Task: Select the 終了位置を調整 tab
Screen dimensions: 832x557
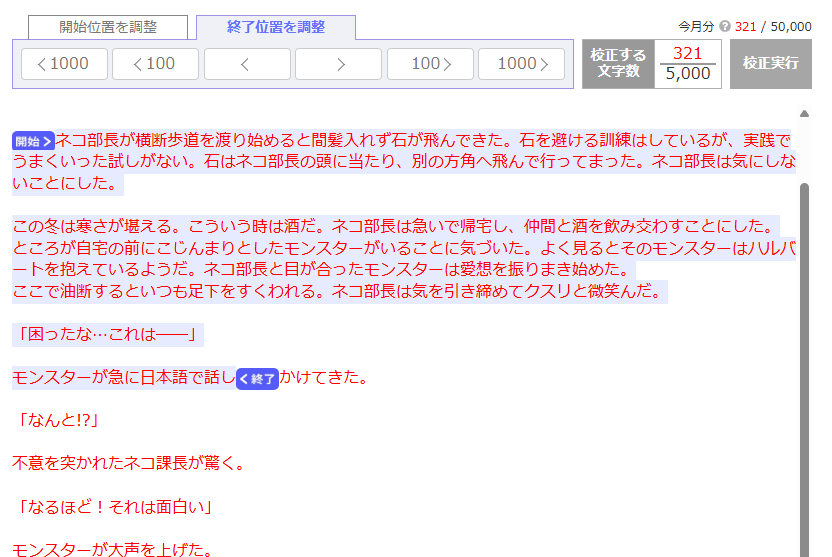Action: point(275,27)
